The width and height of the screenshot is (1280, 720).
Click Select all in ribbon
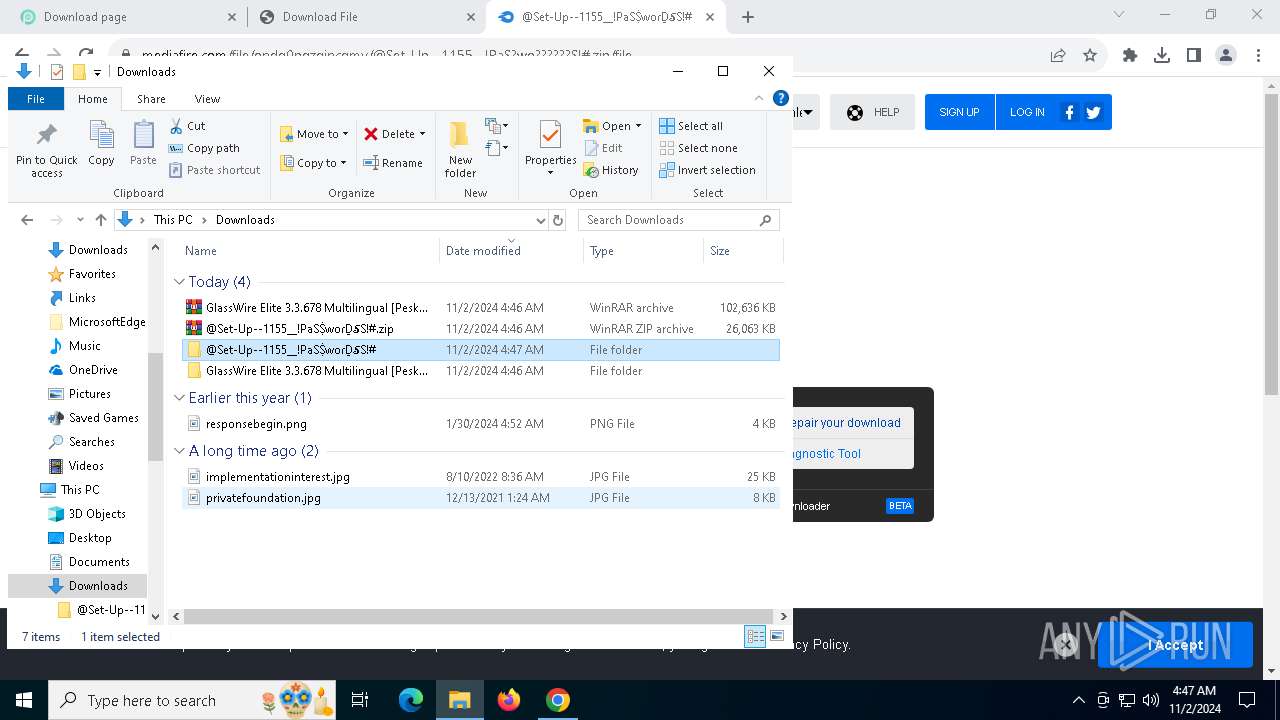(x=691, y=126)
